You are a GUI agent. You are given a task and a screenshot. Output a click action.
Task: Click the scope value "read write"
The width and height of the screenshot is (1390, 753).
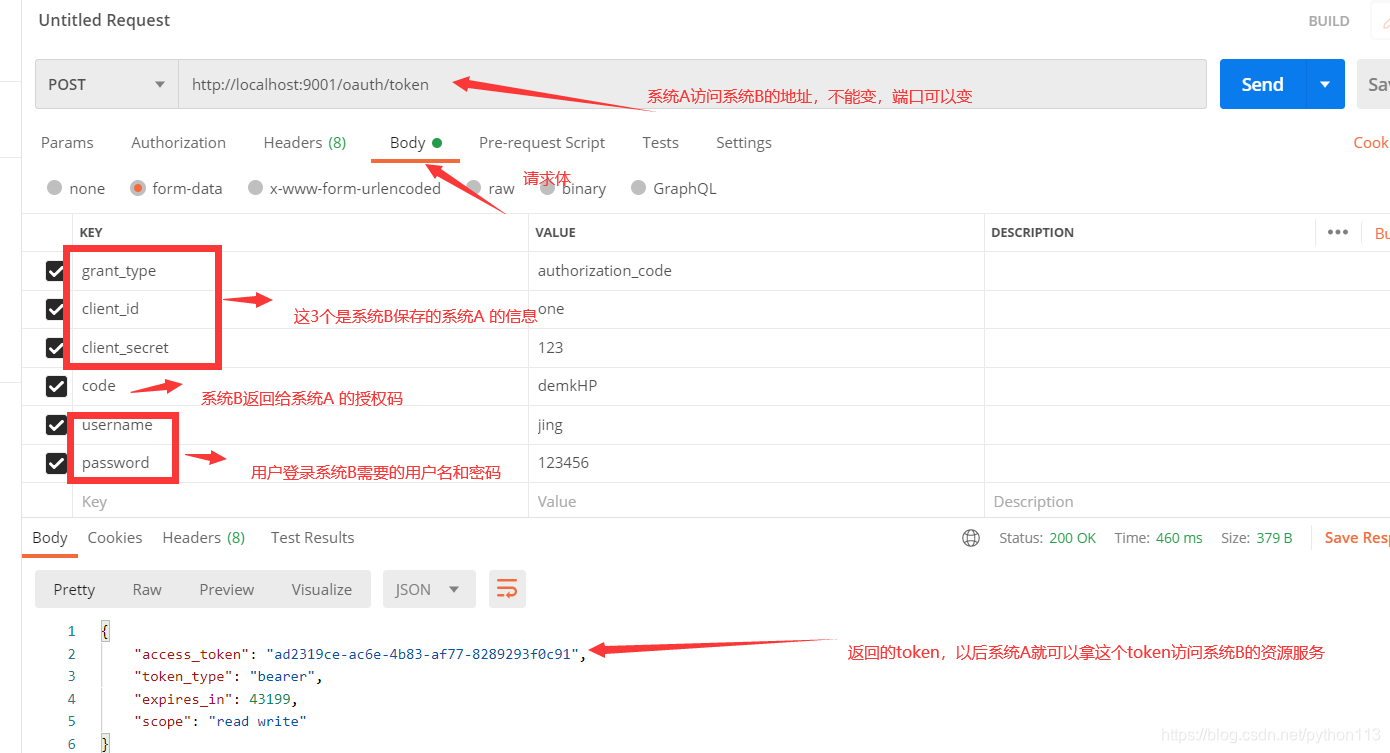pyautogui.click(x=257, y=721)
